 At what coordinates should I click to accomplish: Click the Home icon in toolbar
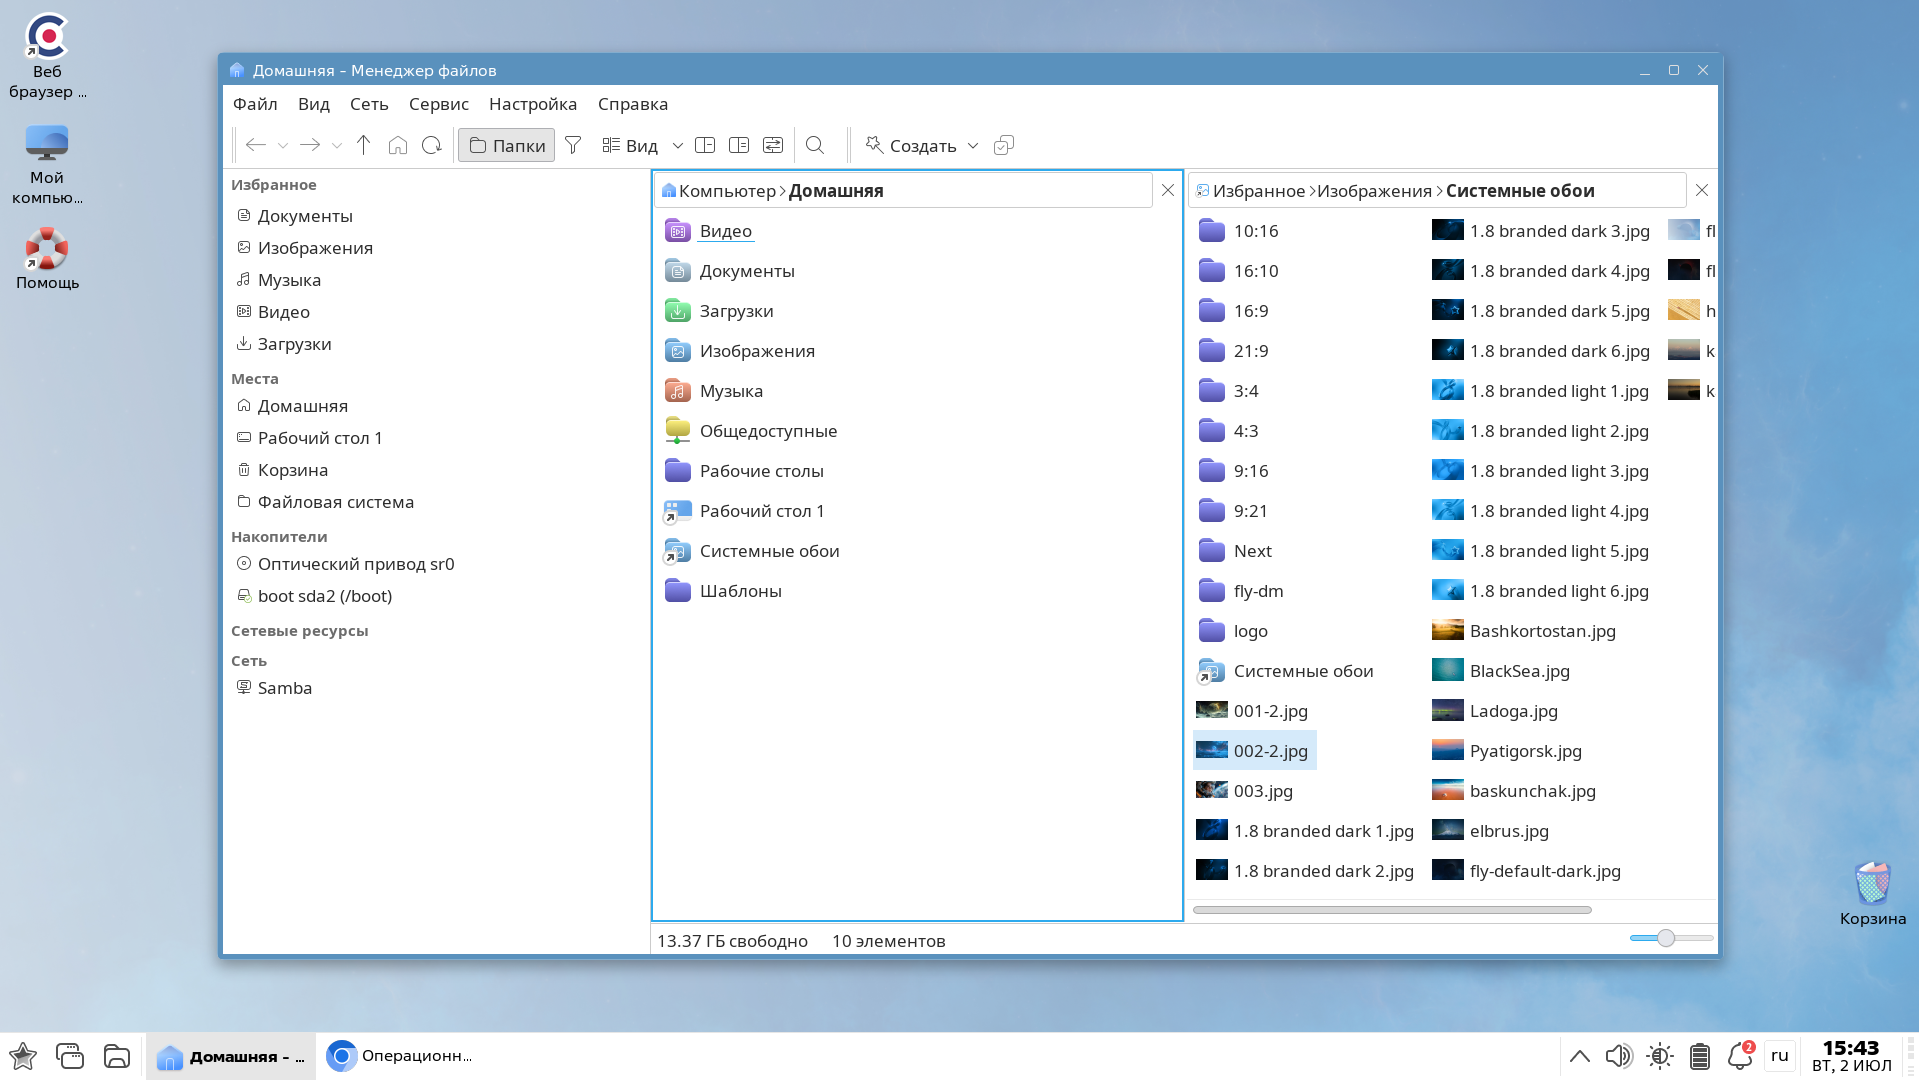(397, 145)
